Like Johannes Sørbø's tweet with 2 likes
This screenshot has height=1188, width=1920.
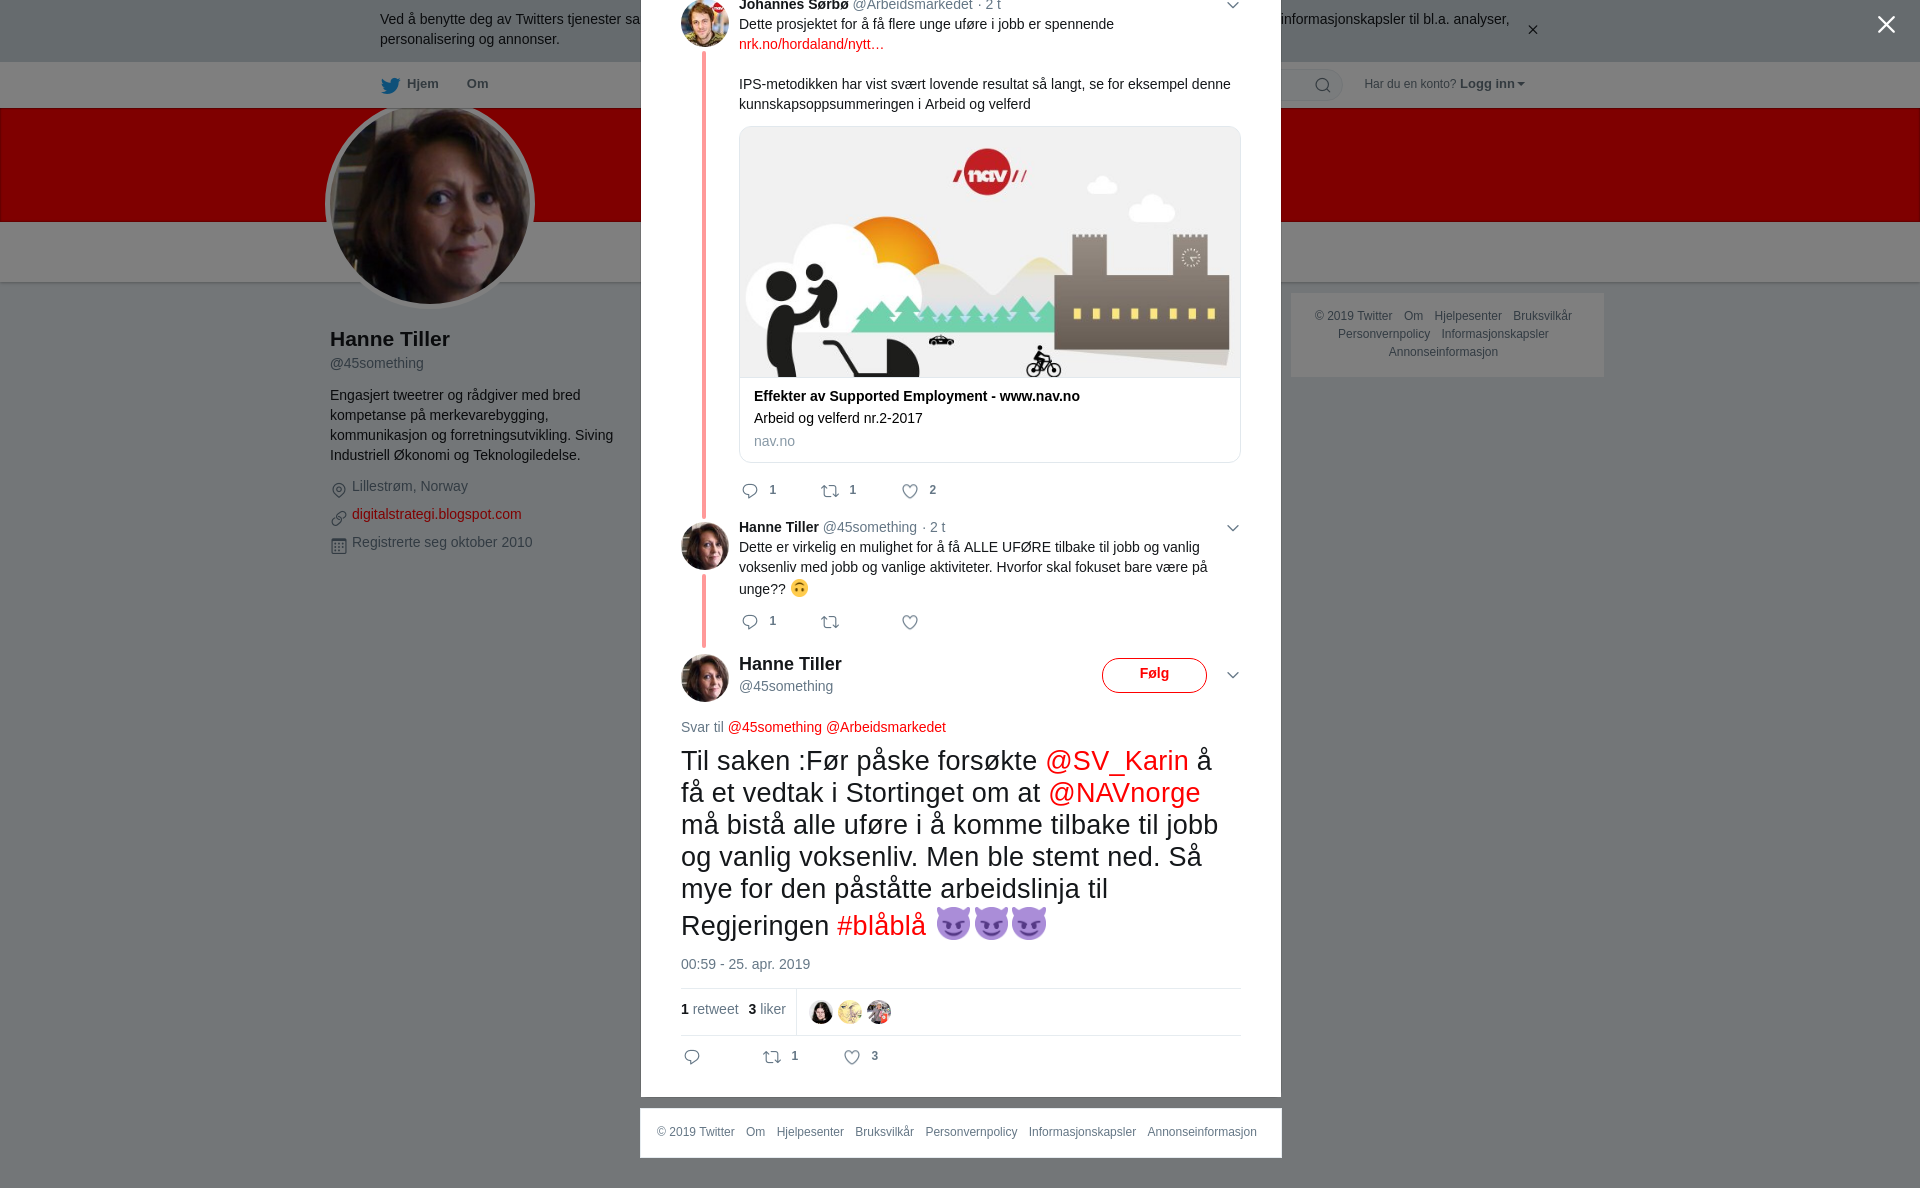pos(910,491)
